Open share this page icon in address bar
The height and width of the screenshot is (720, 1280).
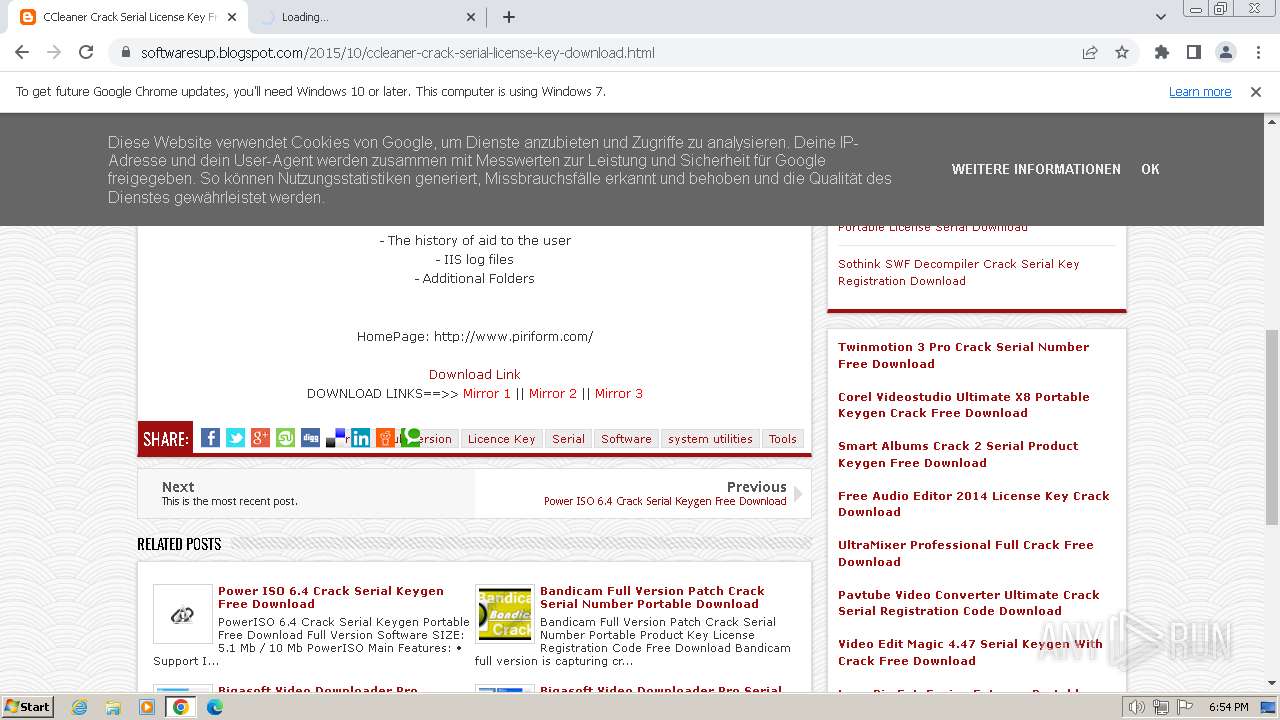coord(1090,52)
